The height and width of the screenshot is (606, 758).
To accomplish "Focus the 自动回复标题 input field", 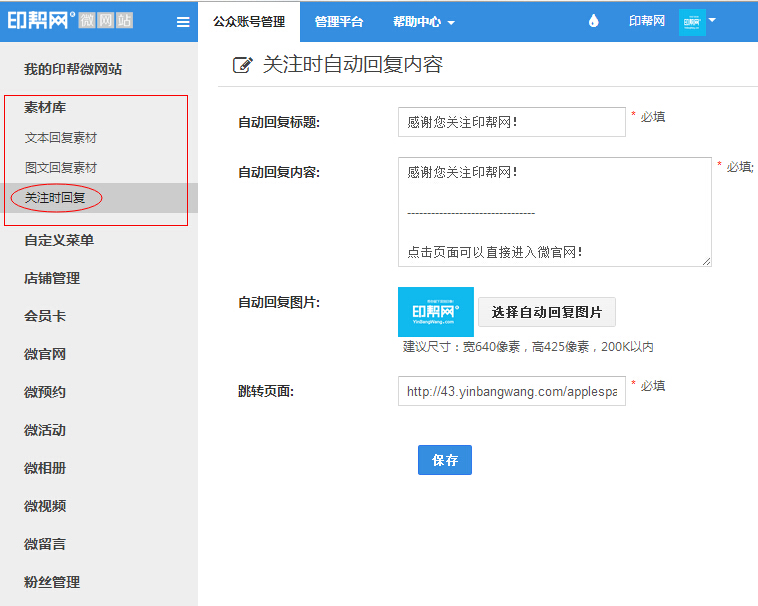I will click(511, 122).
